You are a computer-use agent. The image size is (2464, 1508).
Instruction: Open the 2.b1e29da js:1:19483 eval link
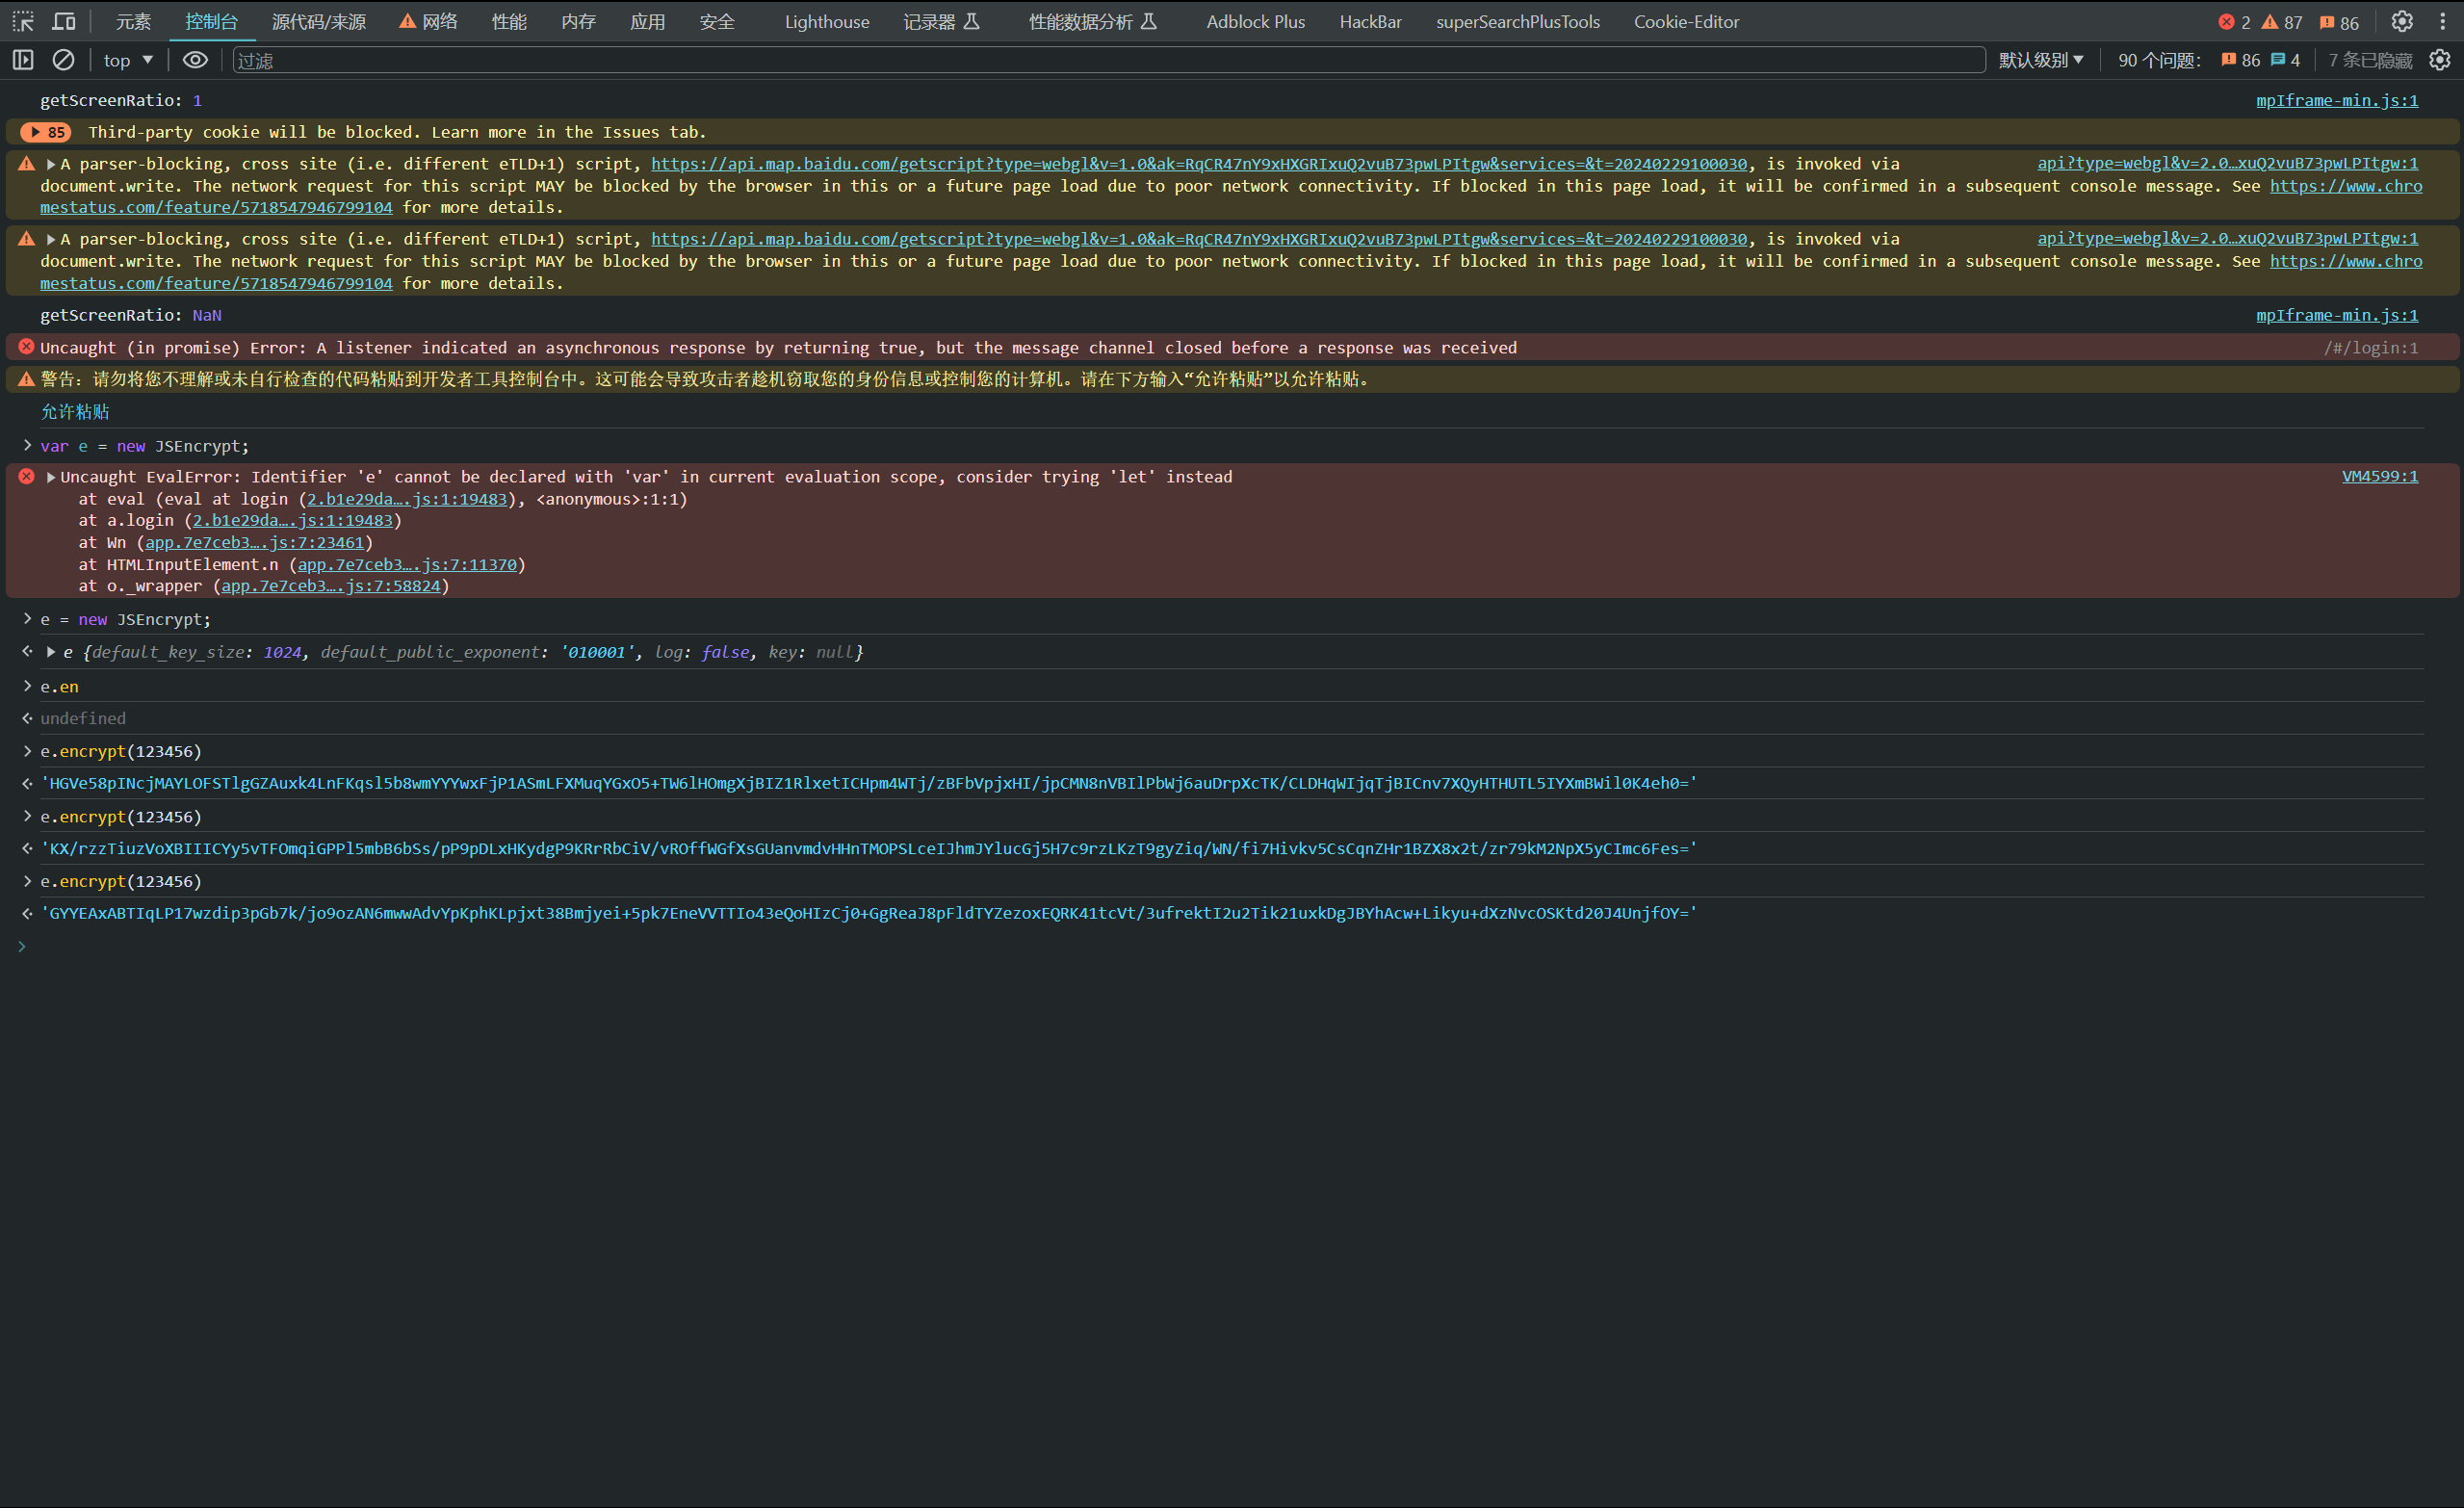406,499
